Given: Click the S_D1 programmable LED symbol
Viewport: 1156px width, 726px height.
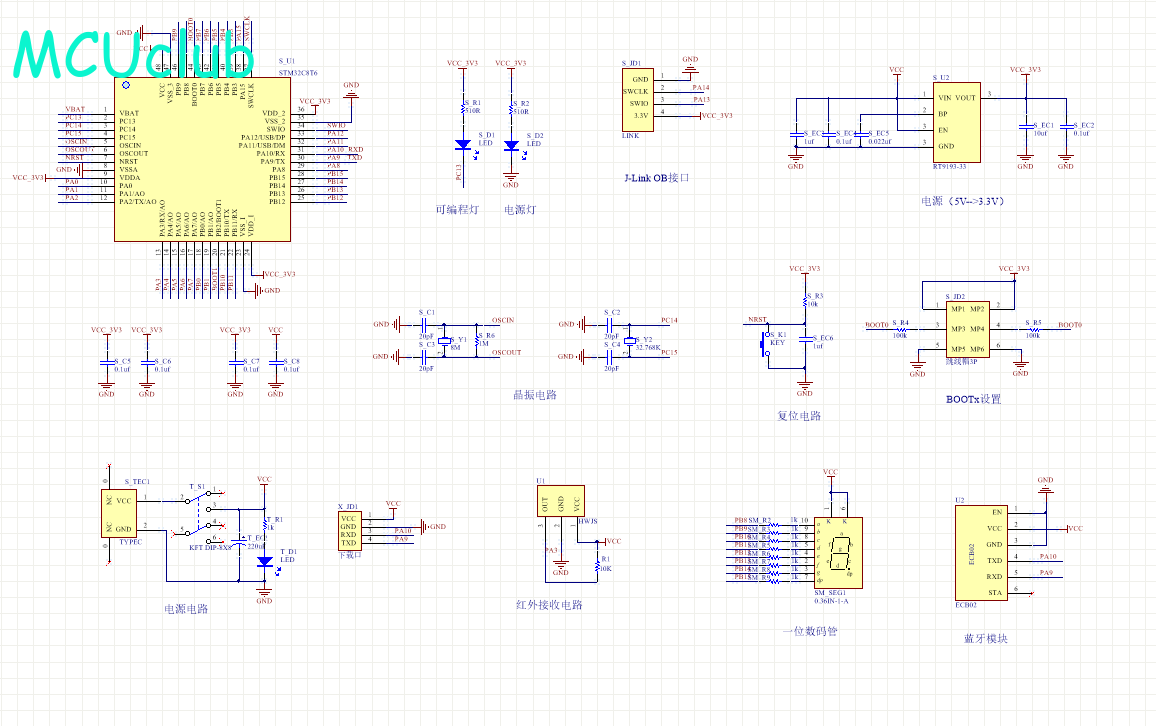Looking at the screenshot, I should point(463,146).
